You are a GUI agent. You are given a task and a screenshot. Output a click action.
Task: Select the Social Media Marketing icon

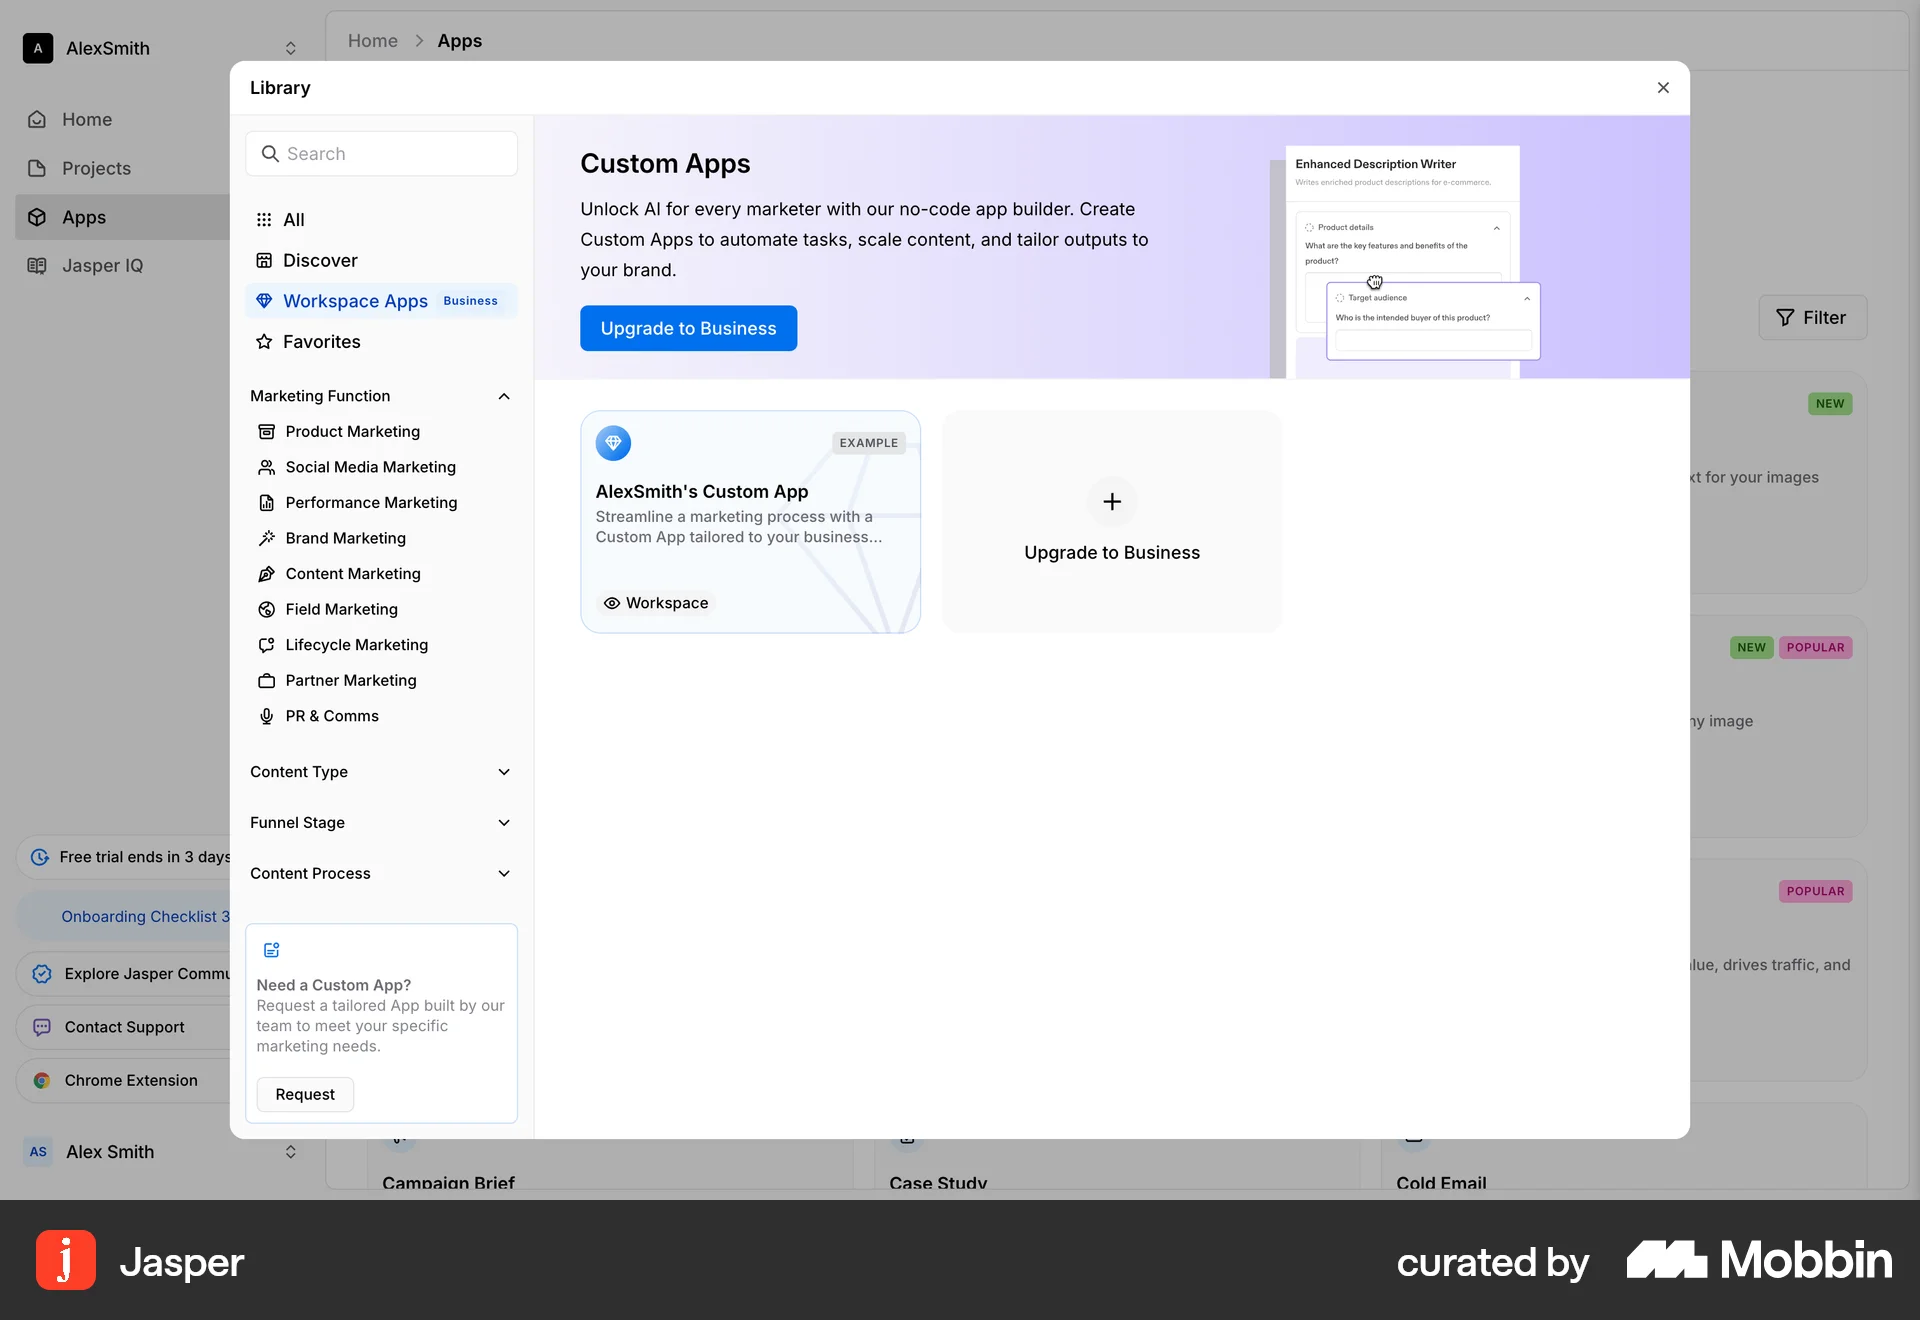[266, 467]
